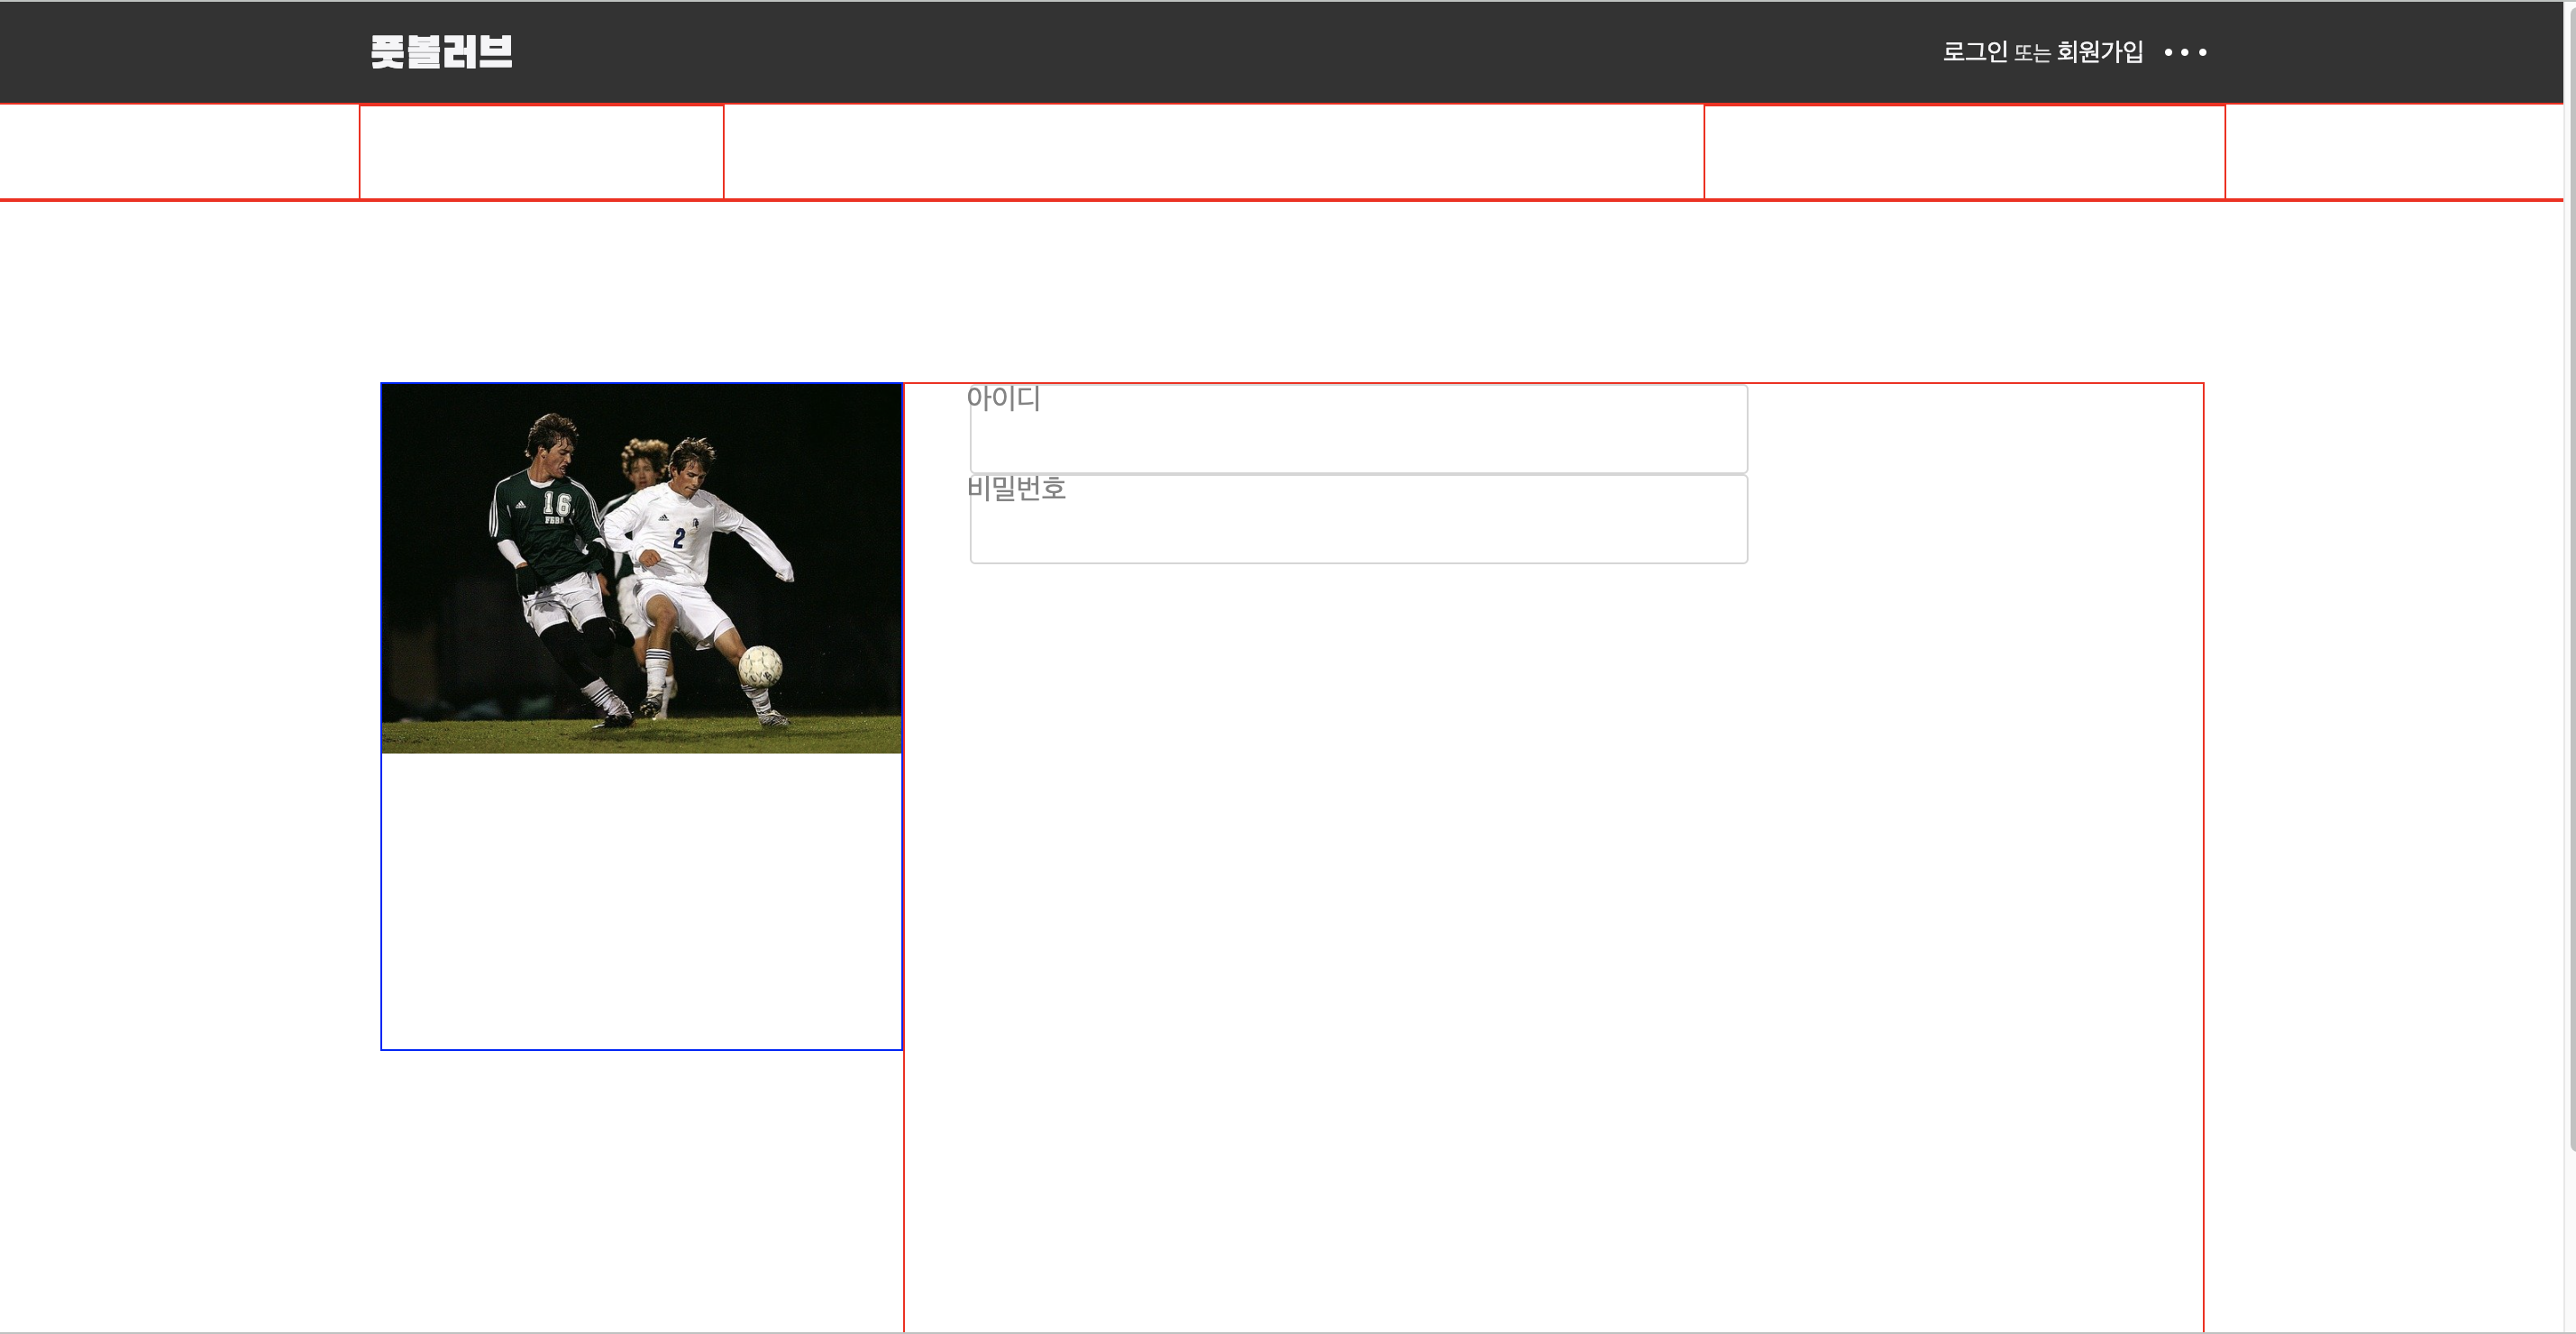Screen dimensions: 2576x1334
Task: Open the 회원가입 sign-up link
Action: pyautogui.click(x=2099, y=52)
